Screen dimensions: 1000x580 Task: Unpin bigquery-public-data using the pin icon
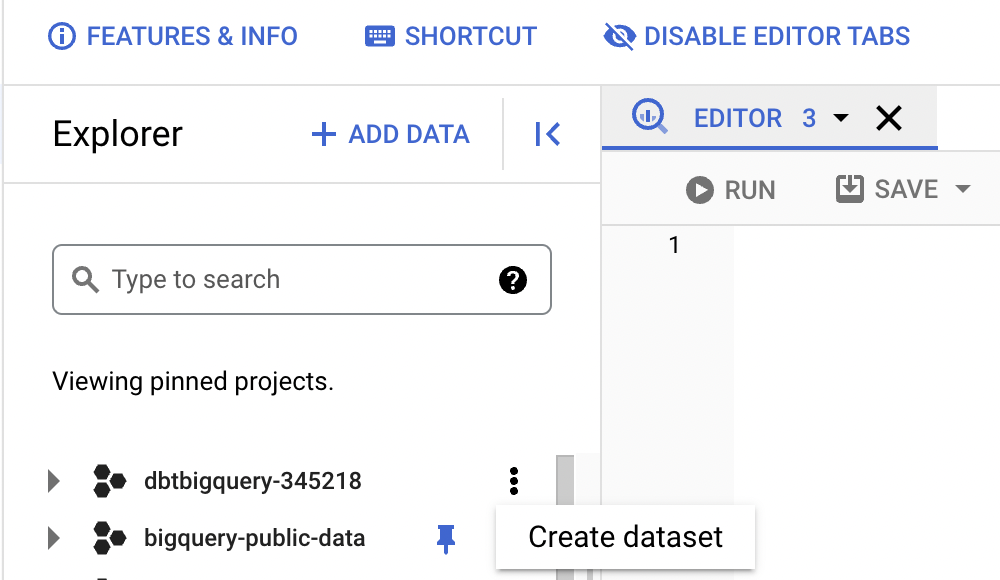click(446, 539)
